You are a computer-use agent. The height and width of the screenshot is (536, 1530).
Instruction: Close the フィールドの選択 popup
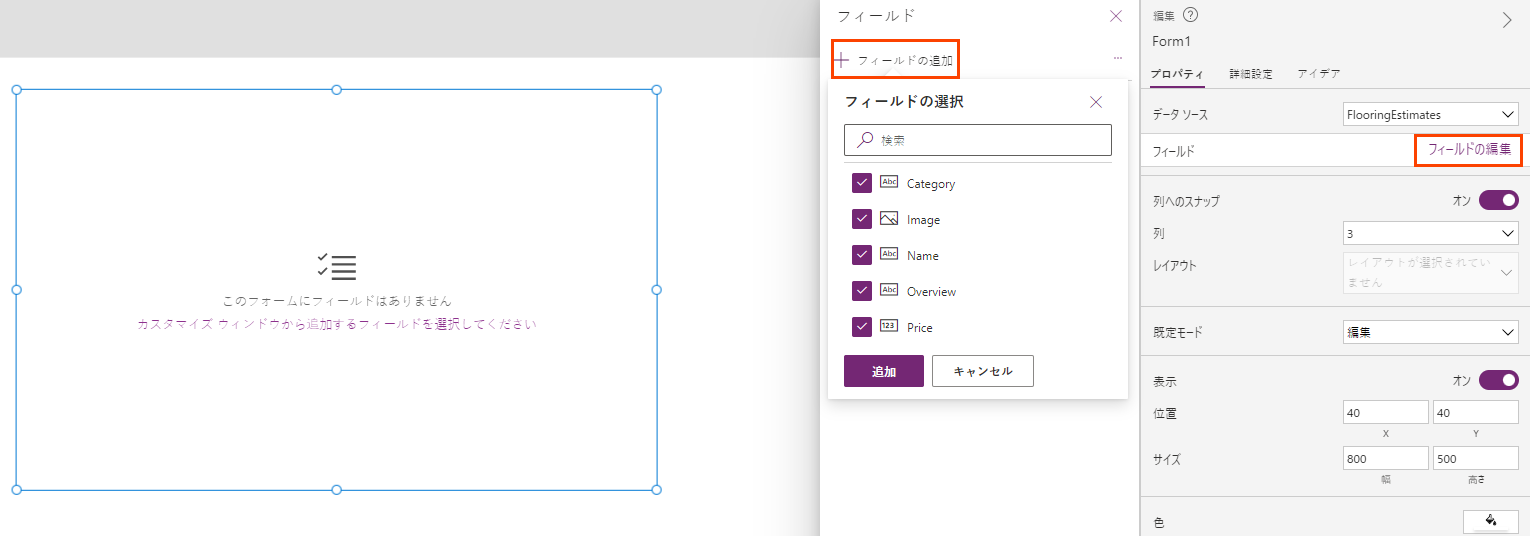click(x=1096, y=102)
